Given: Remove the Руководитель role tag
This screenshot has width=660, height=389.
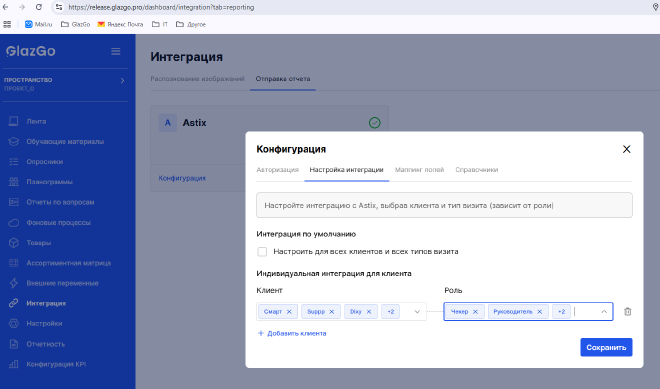Looking at the screenshot, I should (540, 312).
